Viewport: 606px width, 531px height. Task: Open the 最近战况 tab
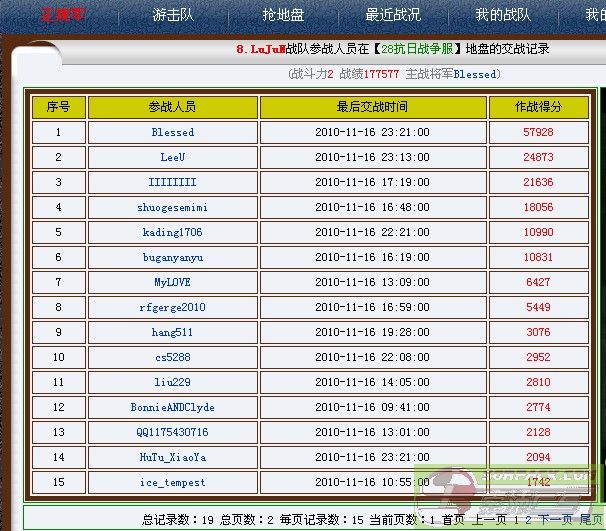pos(393,15)
